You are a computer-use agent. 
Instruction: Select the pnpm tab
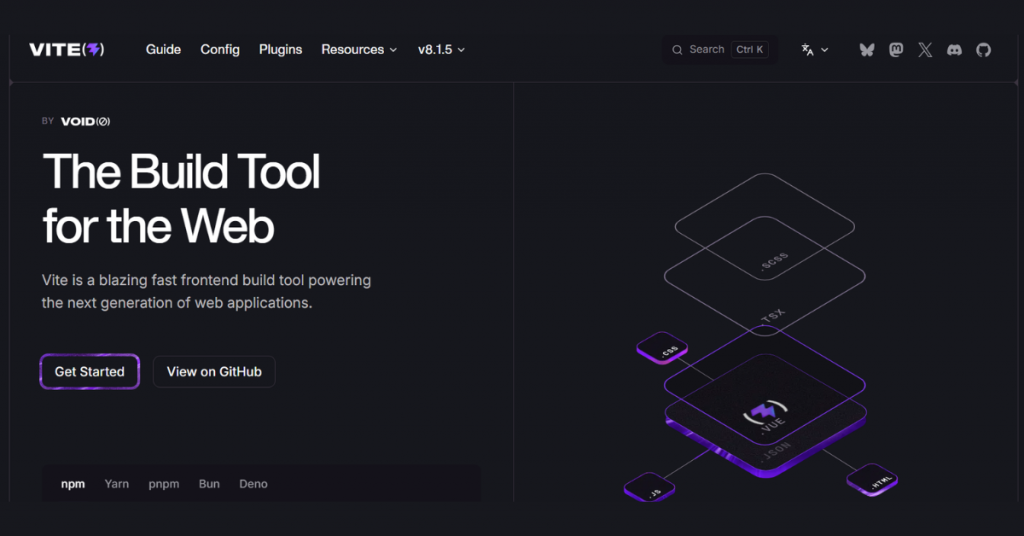tap(164, 484)
